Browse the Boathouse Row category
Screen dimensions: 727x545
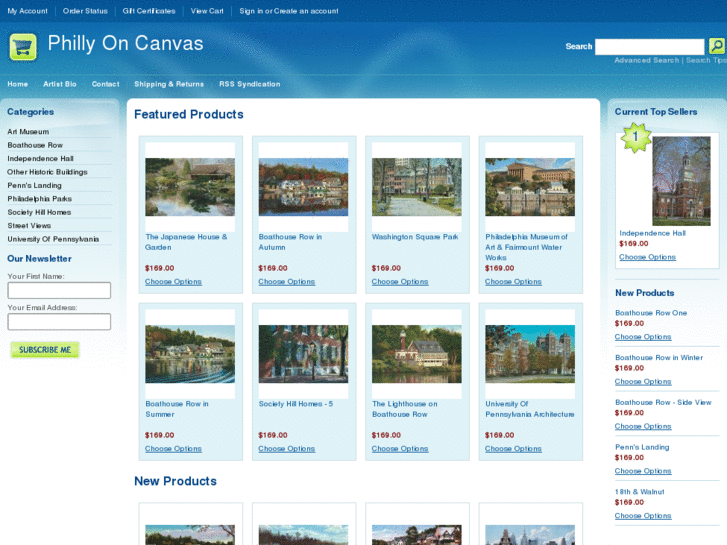point(35,145)
